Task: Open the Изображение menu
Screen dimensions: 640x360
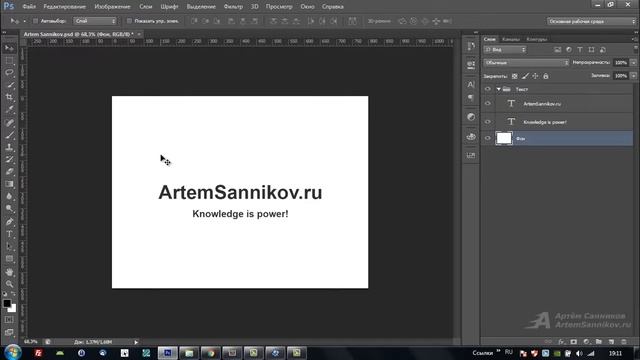Action: 112,7
